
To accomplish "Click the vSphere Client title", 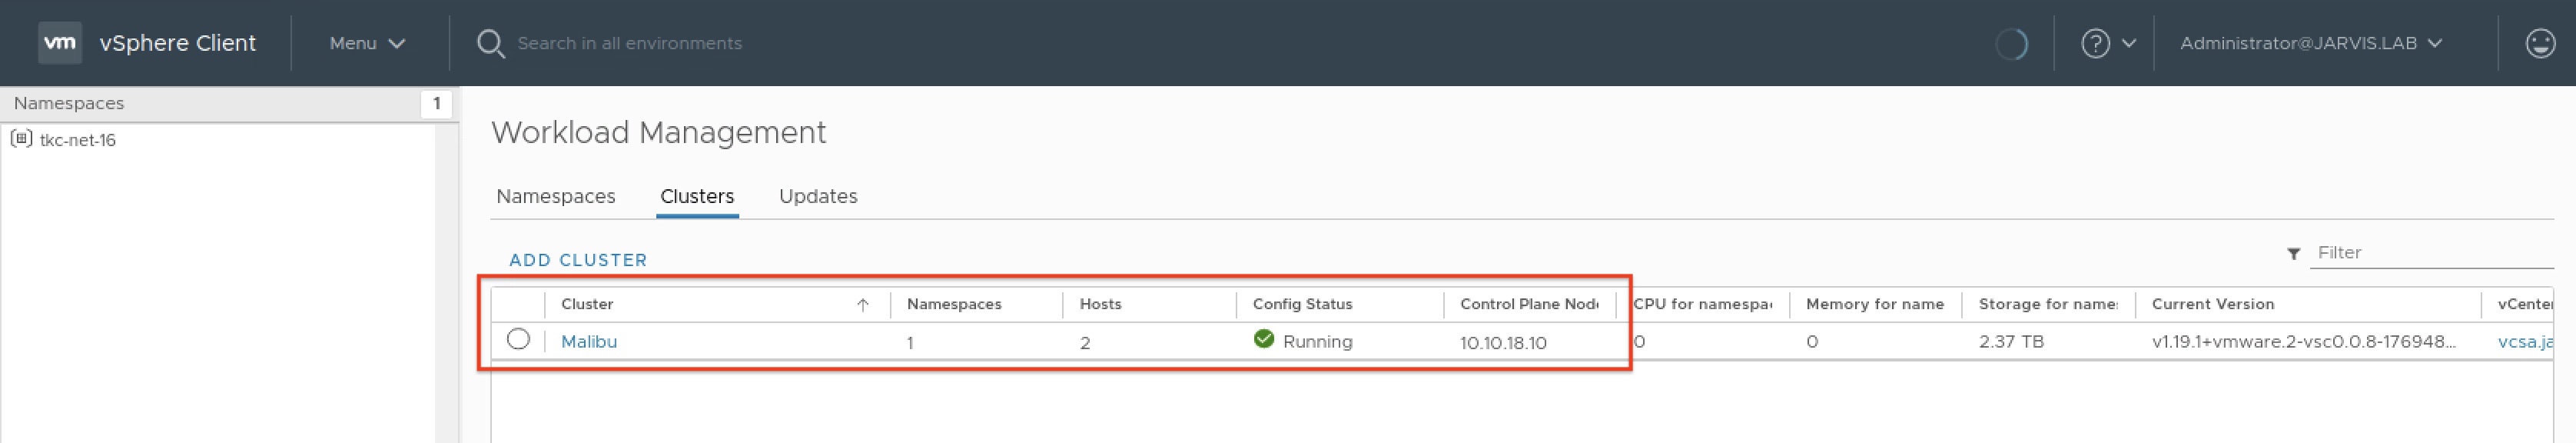I will [x=178, y=43].
